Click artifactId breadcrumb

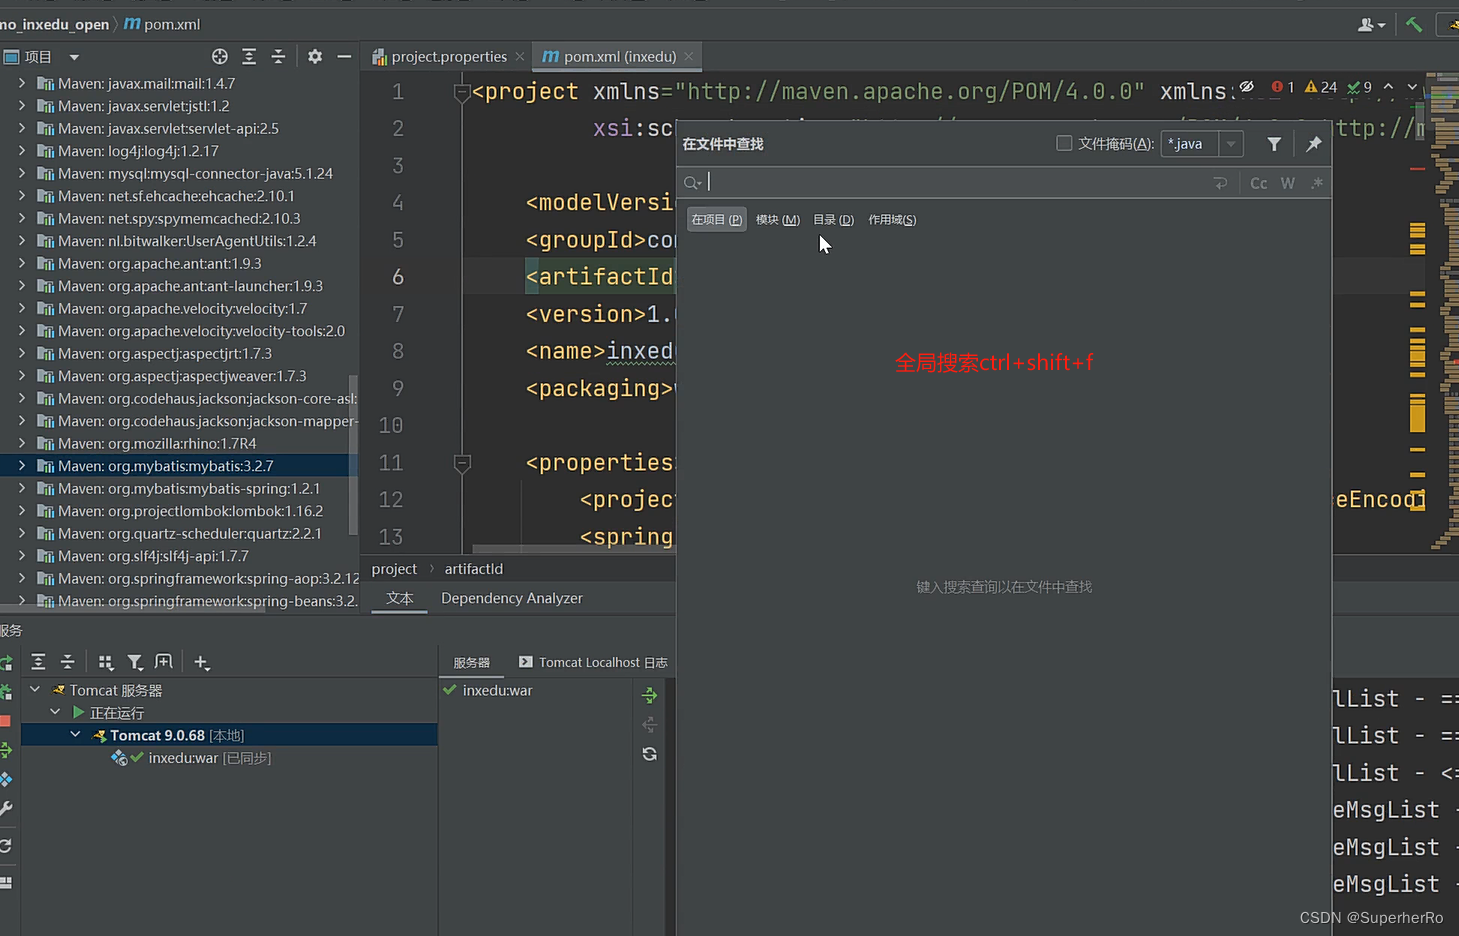(x=474, y=569)
